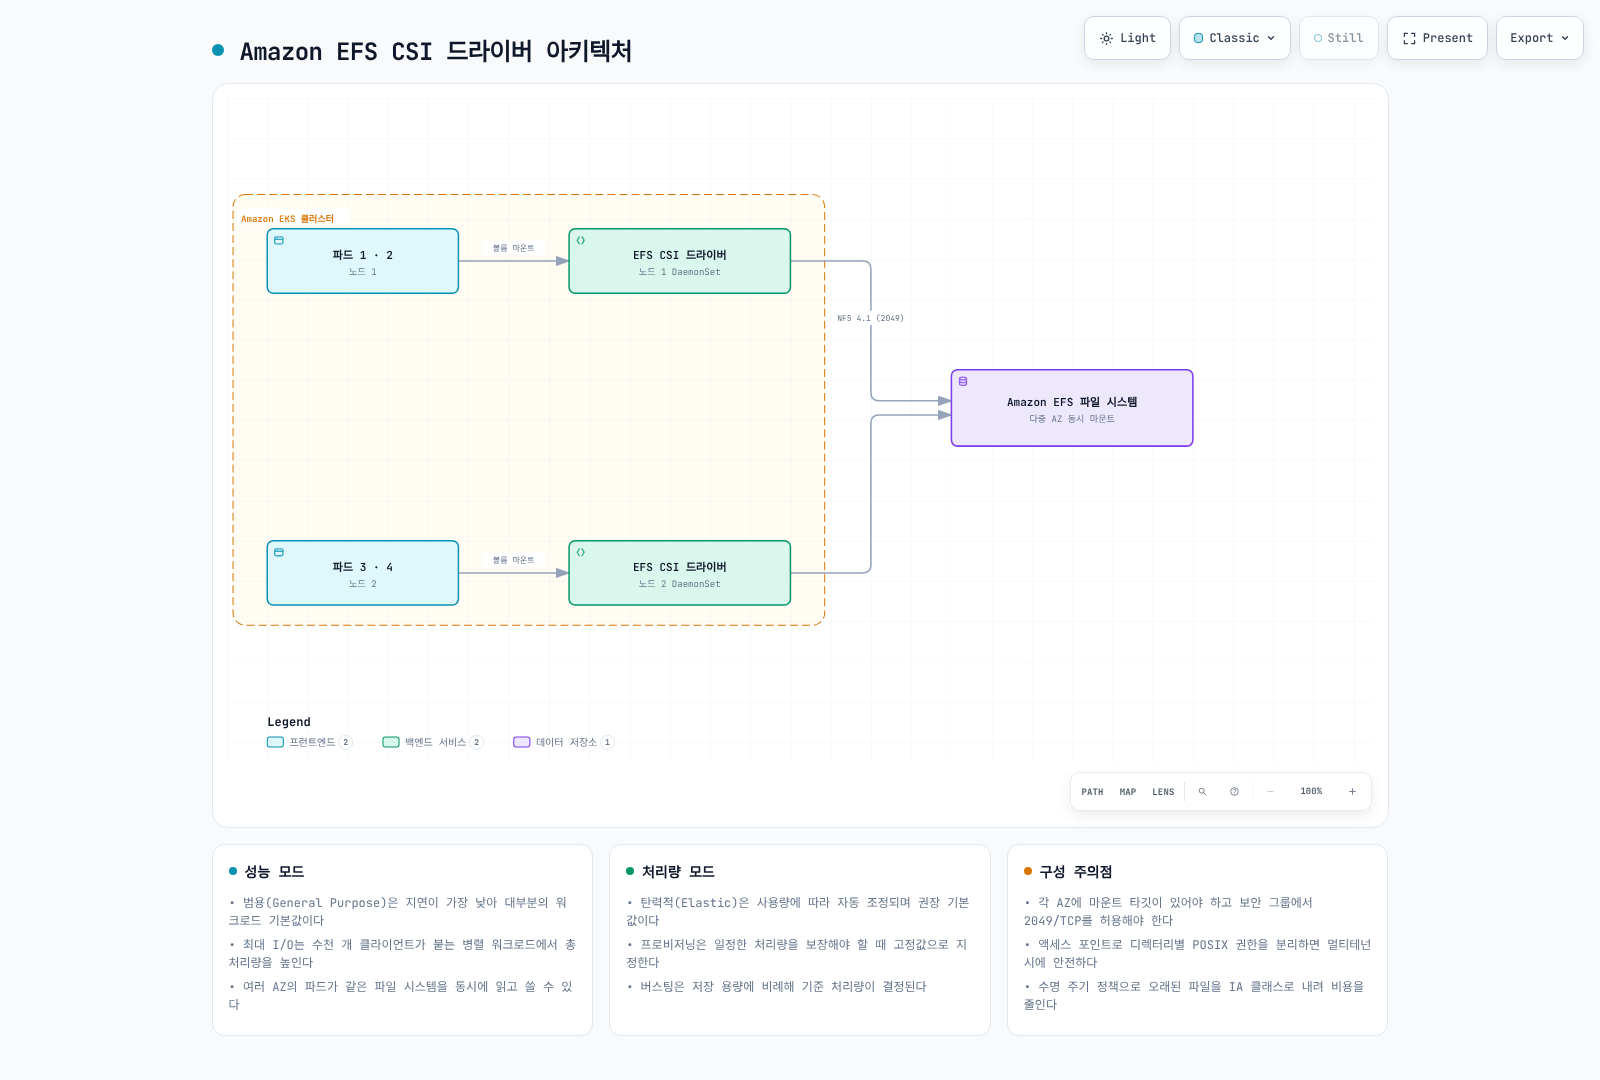Select the 파드 3 · 4 node
This screenshot has height=1080, width=1600.
pyautogui.click(x=363, y=573)
